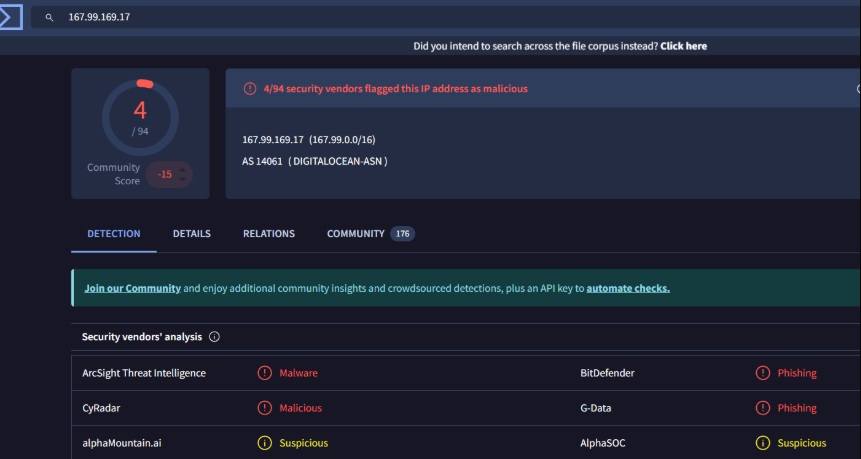Click the VirusTotal logo icon

pos(10,17)
